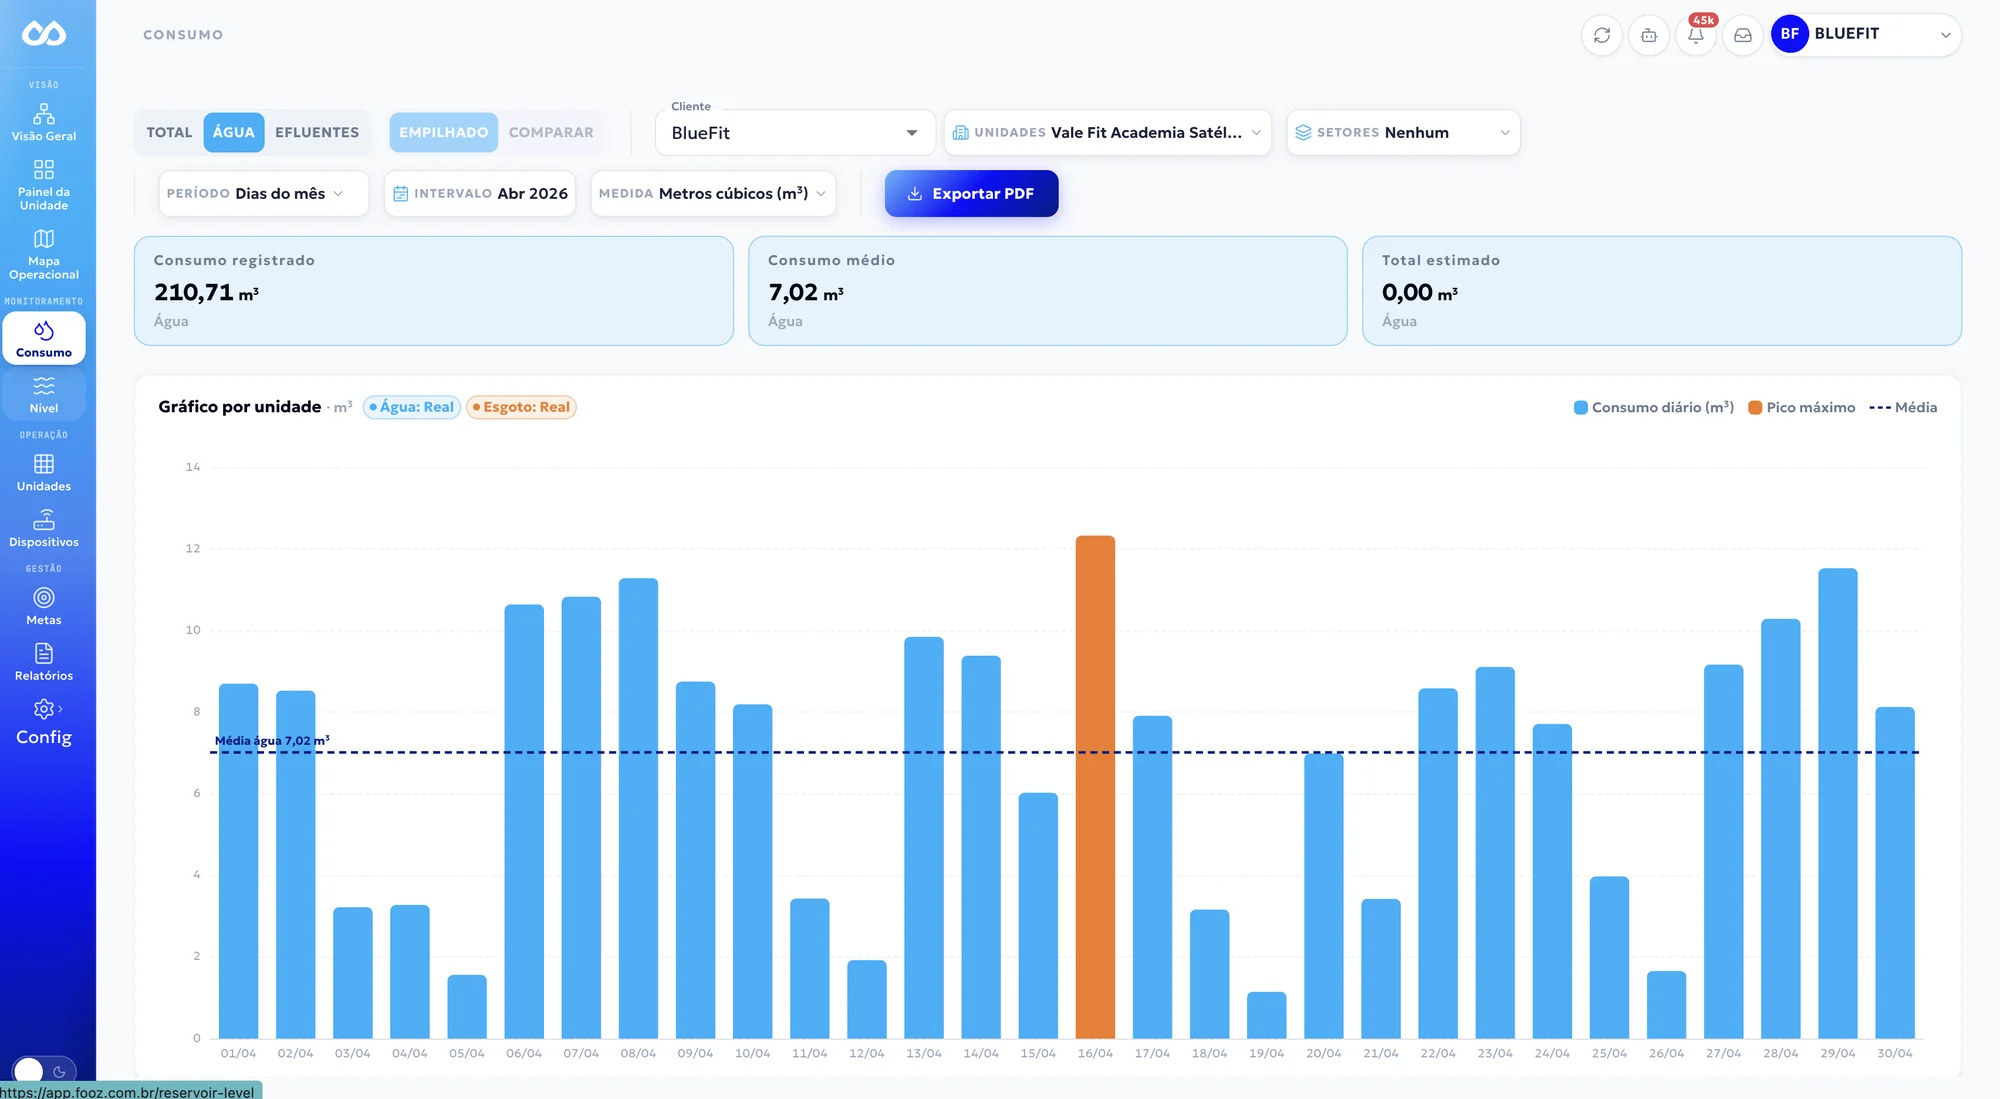Select COMPARAR view mode

click(551, 133)
